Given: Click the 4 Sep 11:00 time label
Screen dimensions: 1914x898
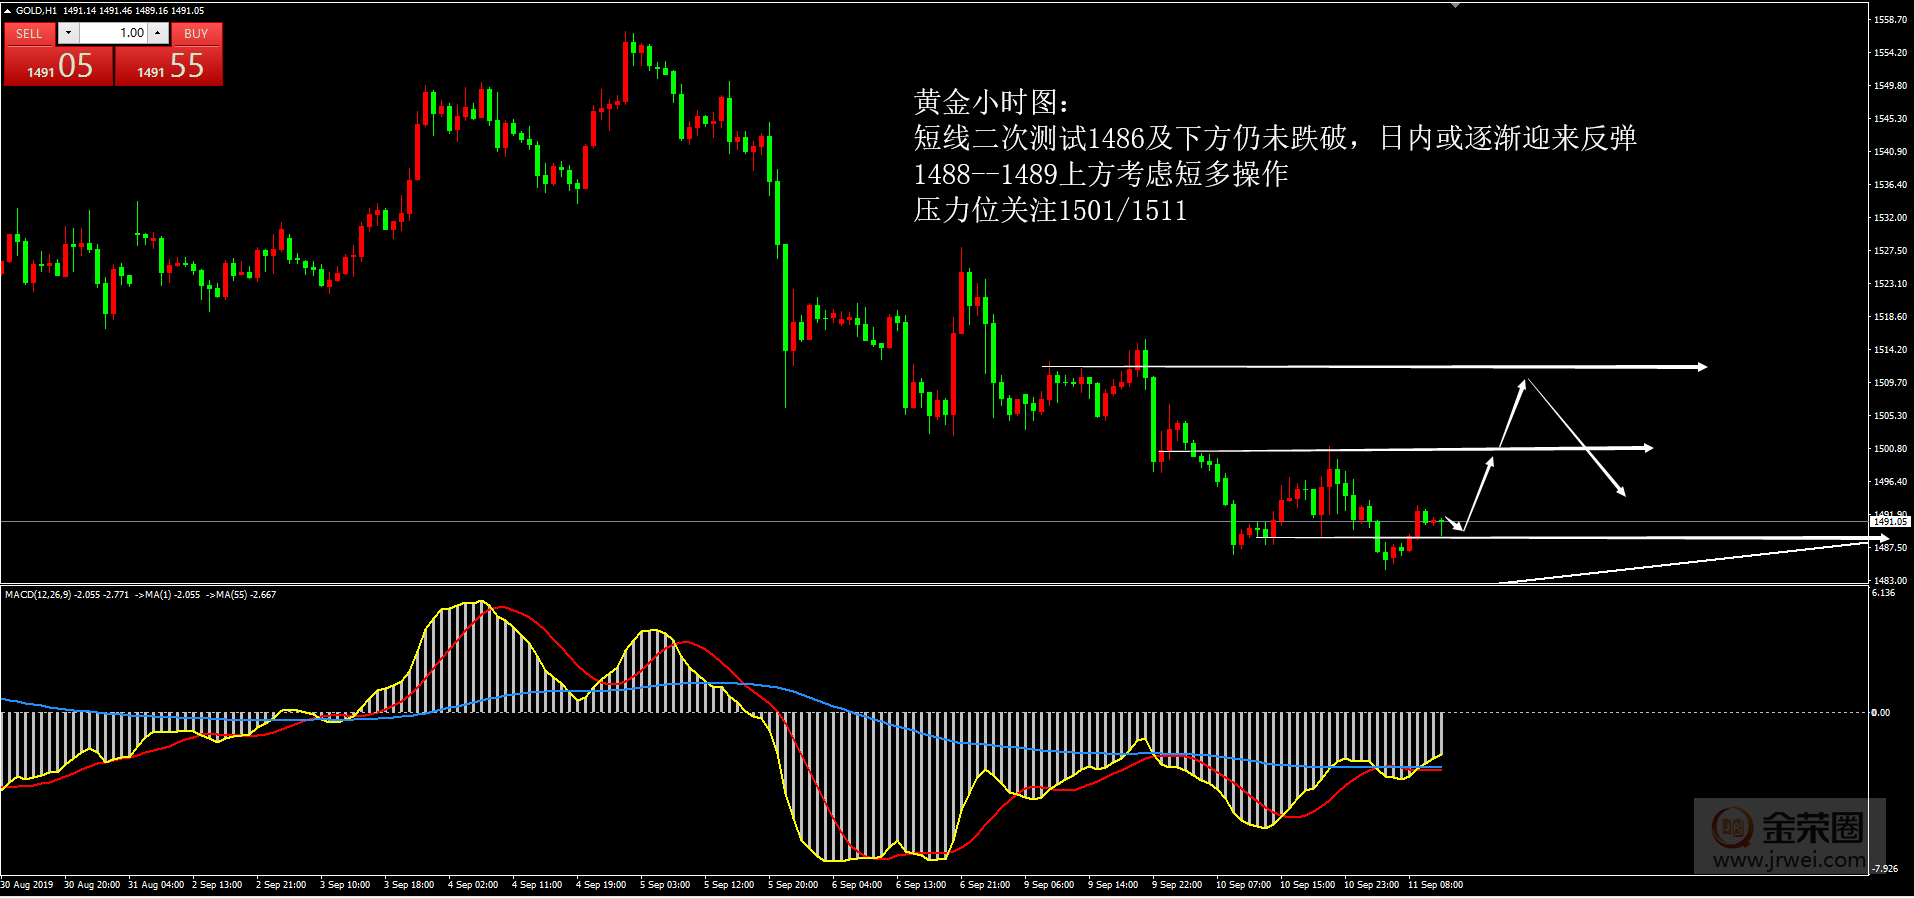Looking at the screenshot, I should pos(537,885).
